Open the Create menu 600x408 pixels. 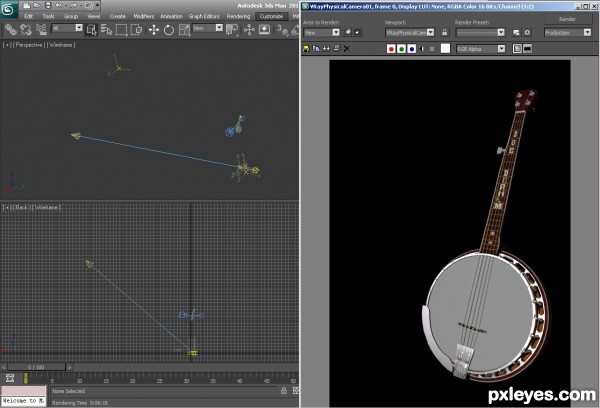tap(117, 16)
